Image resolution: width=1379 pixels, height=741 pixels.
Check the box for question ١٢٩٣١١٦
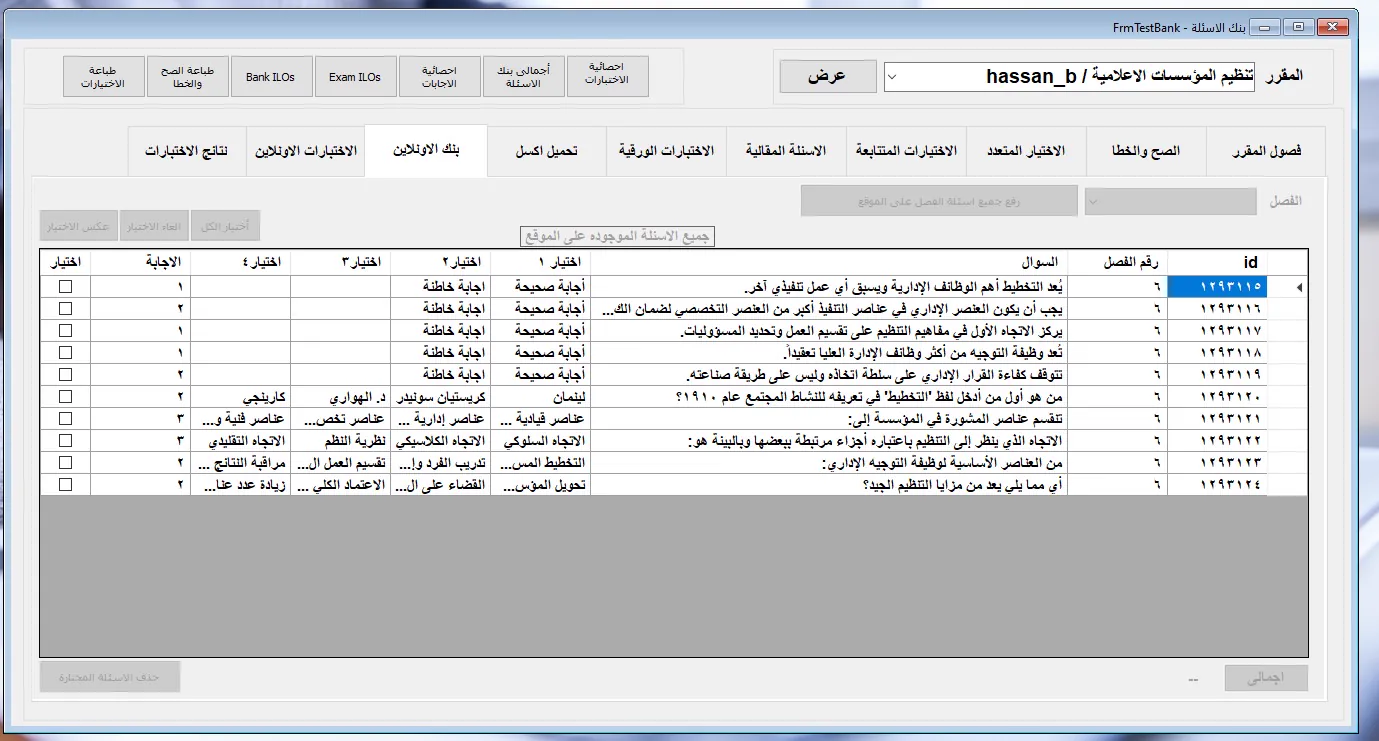(x=66, y=309)
